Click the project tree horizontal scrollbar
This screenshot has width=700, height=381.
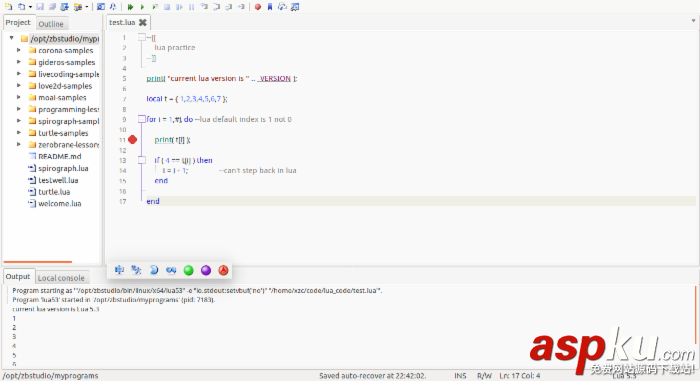point(38,262)
